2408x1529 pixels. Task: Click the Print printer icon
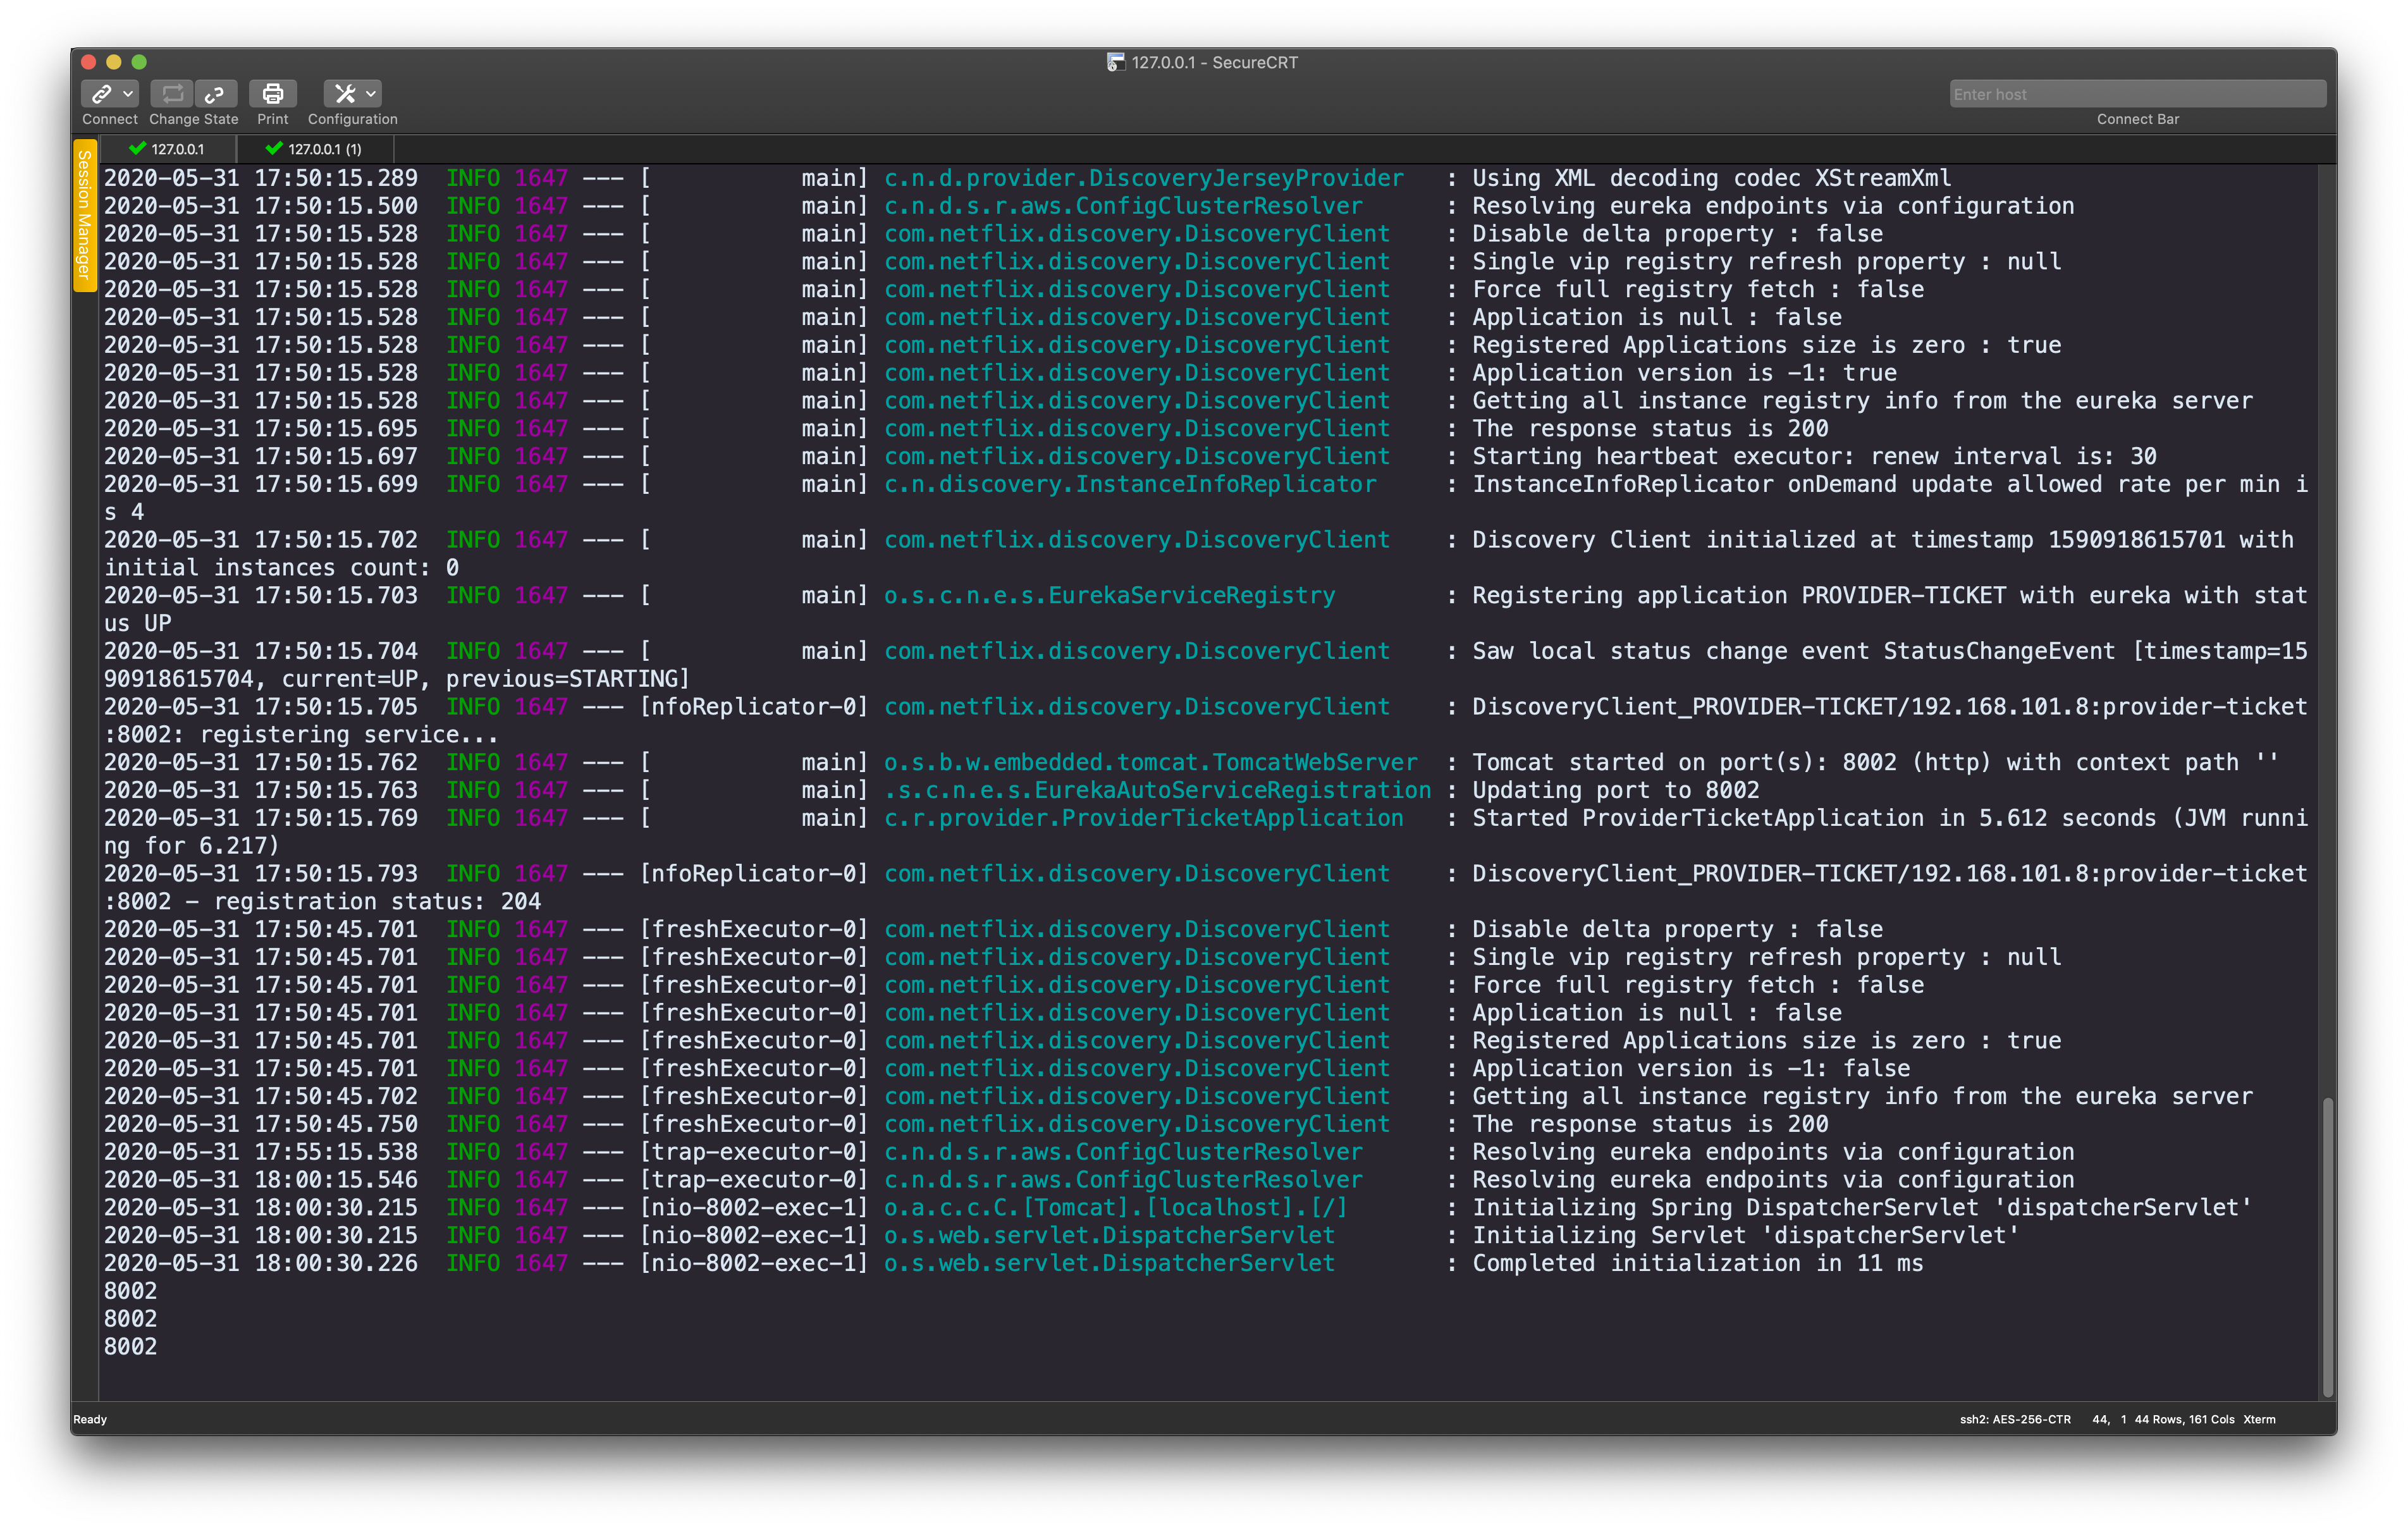pos(272,94)
